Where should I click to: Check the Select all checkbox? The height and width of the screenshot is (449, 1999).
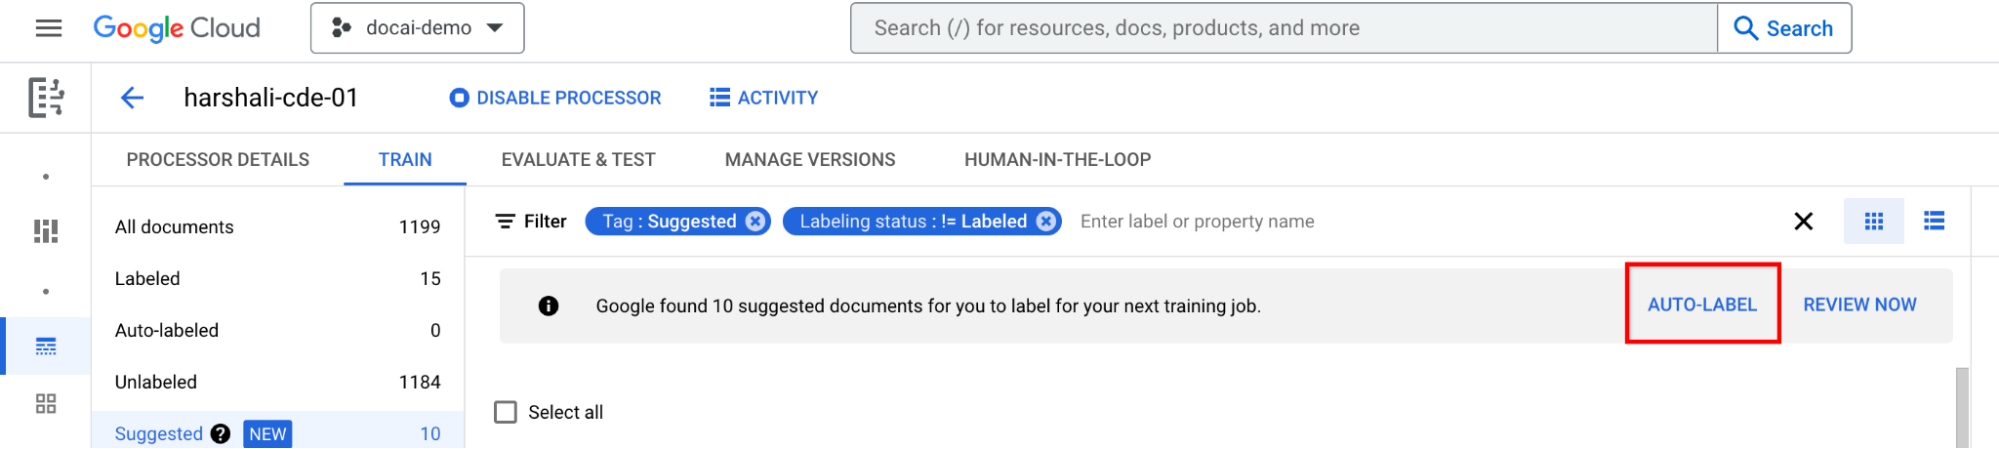pyautogui.click(x=506, y=412)
